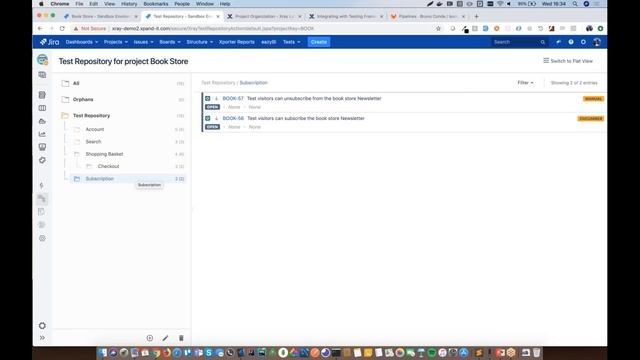Open the eazyBI navbar item

coord(269,42)
